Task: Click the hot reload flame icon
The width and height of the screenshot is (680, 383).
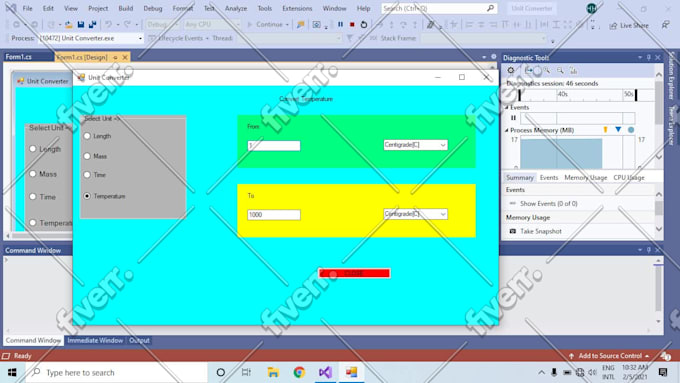Action: coord(301,25)
